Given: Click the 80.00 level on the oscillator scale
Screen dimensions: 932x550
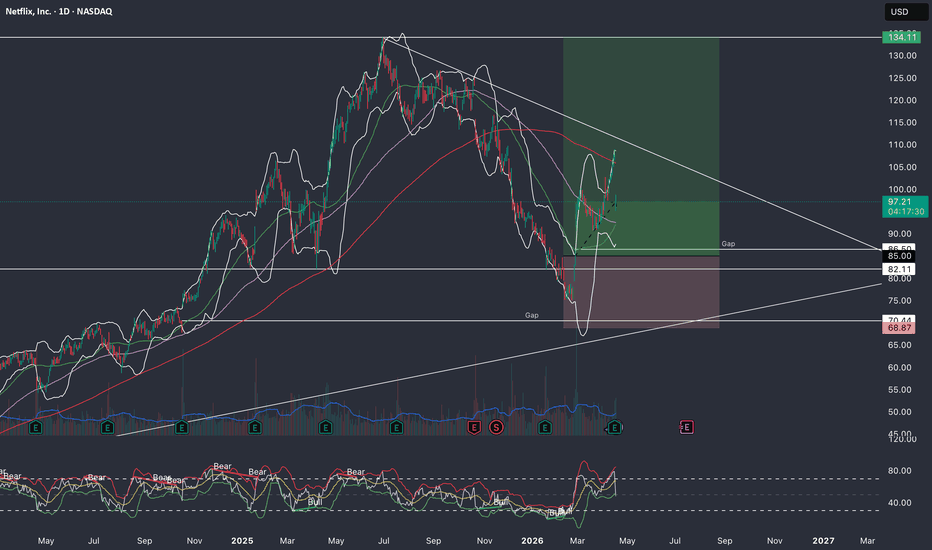Looking at the screenshot, I should (x=897, y=471).
